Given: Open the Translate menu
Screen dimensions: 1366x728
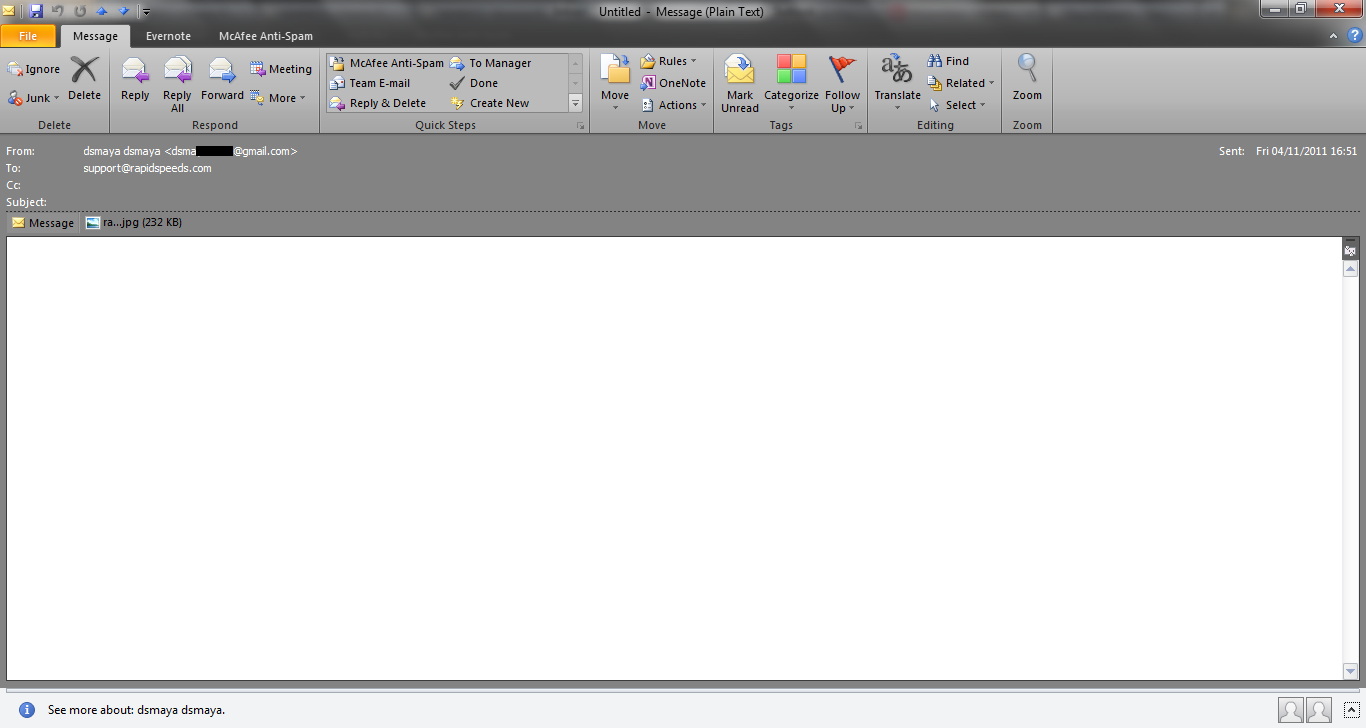Looking at the screenshot, I should tap(897, 84).
